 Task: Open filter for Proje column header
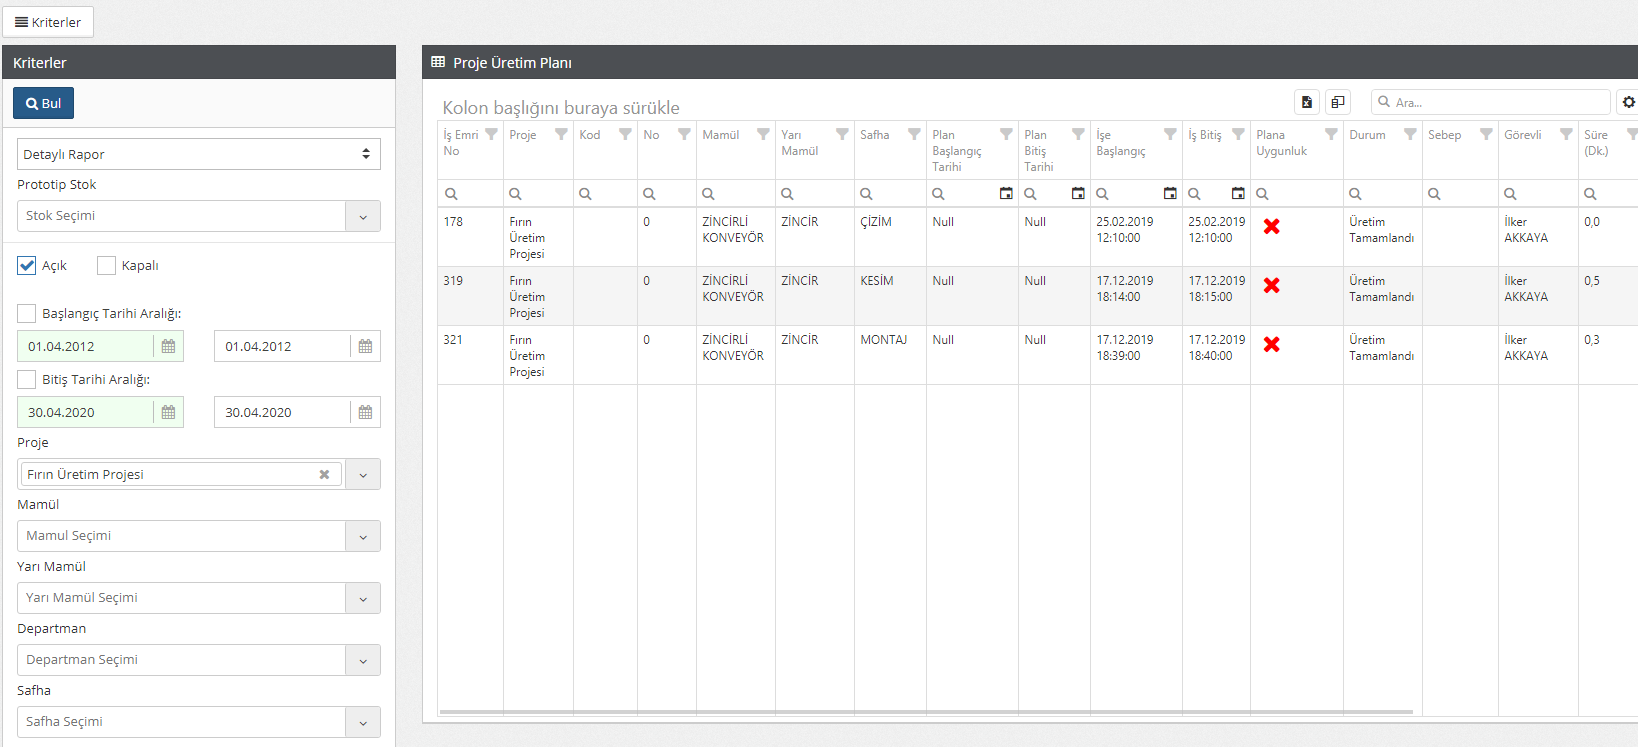coord(561,135)
